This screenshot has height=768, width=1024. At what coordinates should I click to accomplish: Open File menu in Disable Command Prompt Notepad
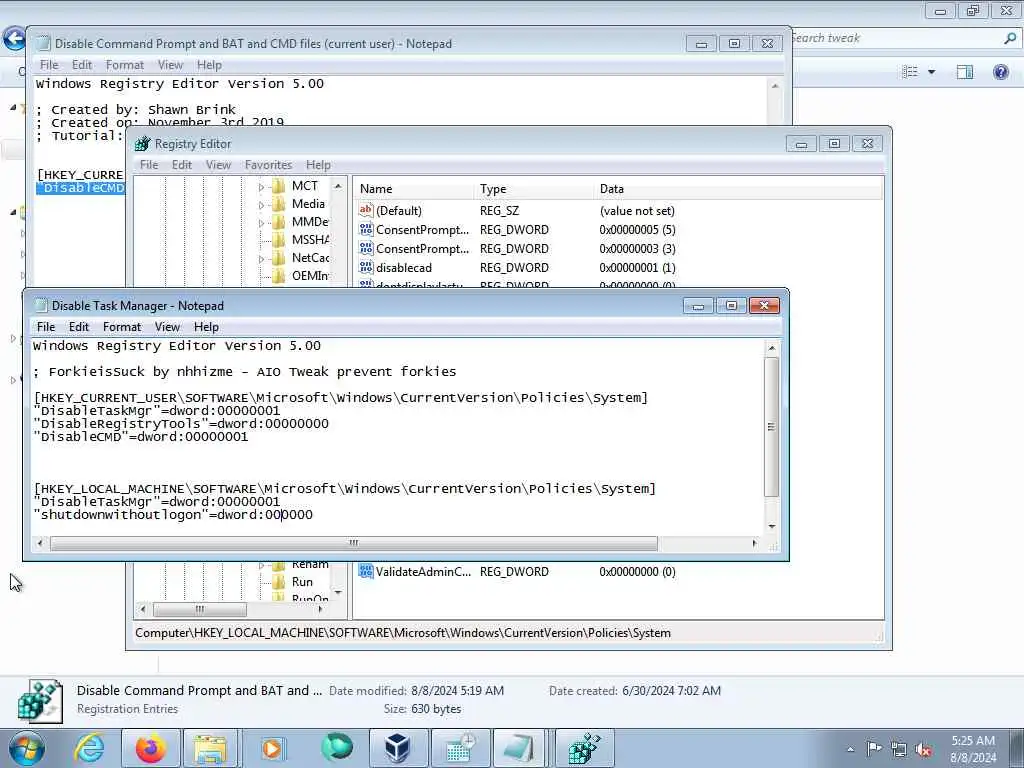coord(49,65)
